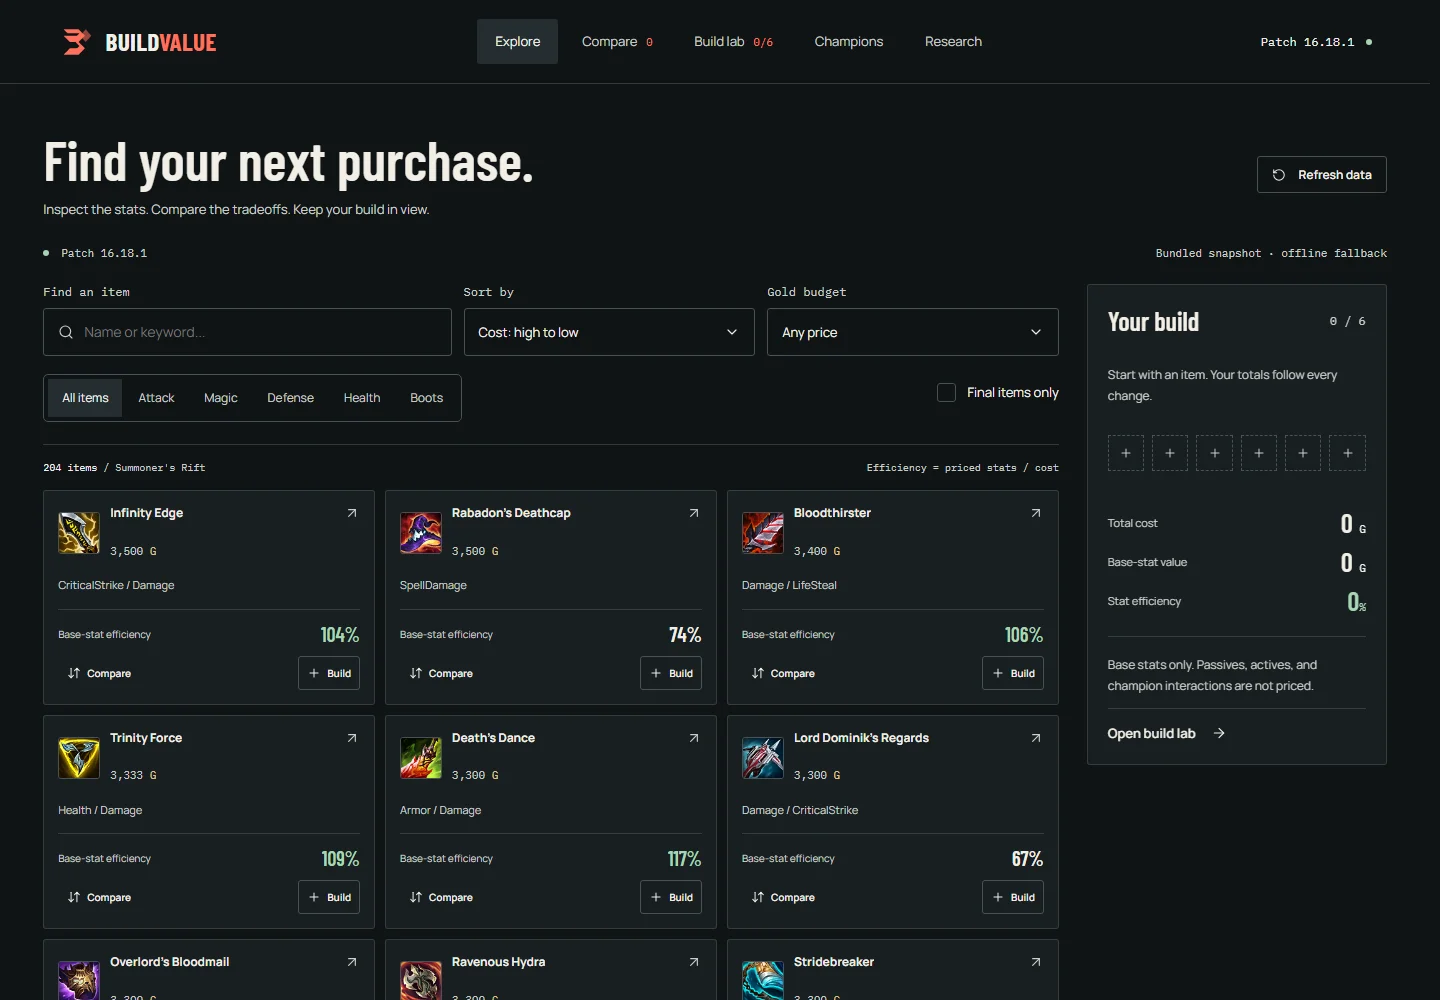This screenshot has height=1000, width=1440.
Task: Click the arrow next to Open build lab
Action: [x=1219, y=733]
